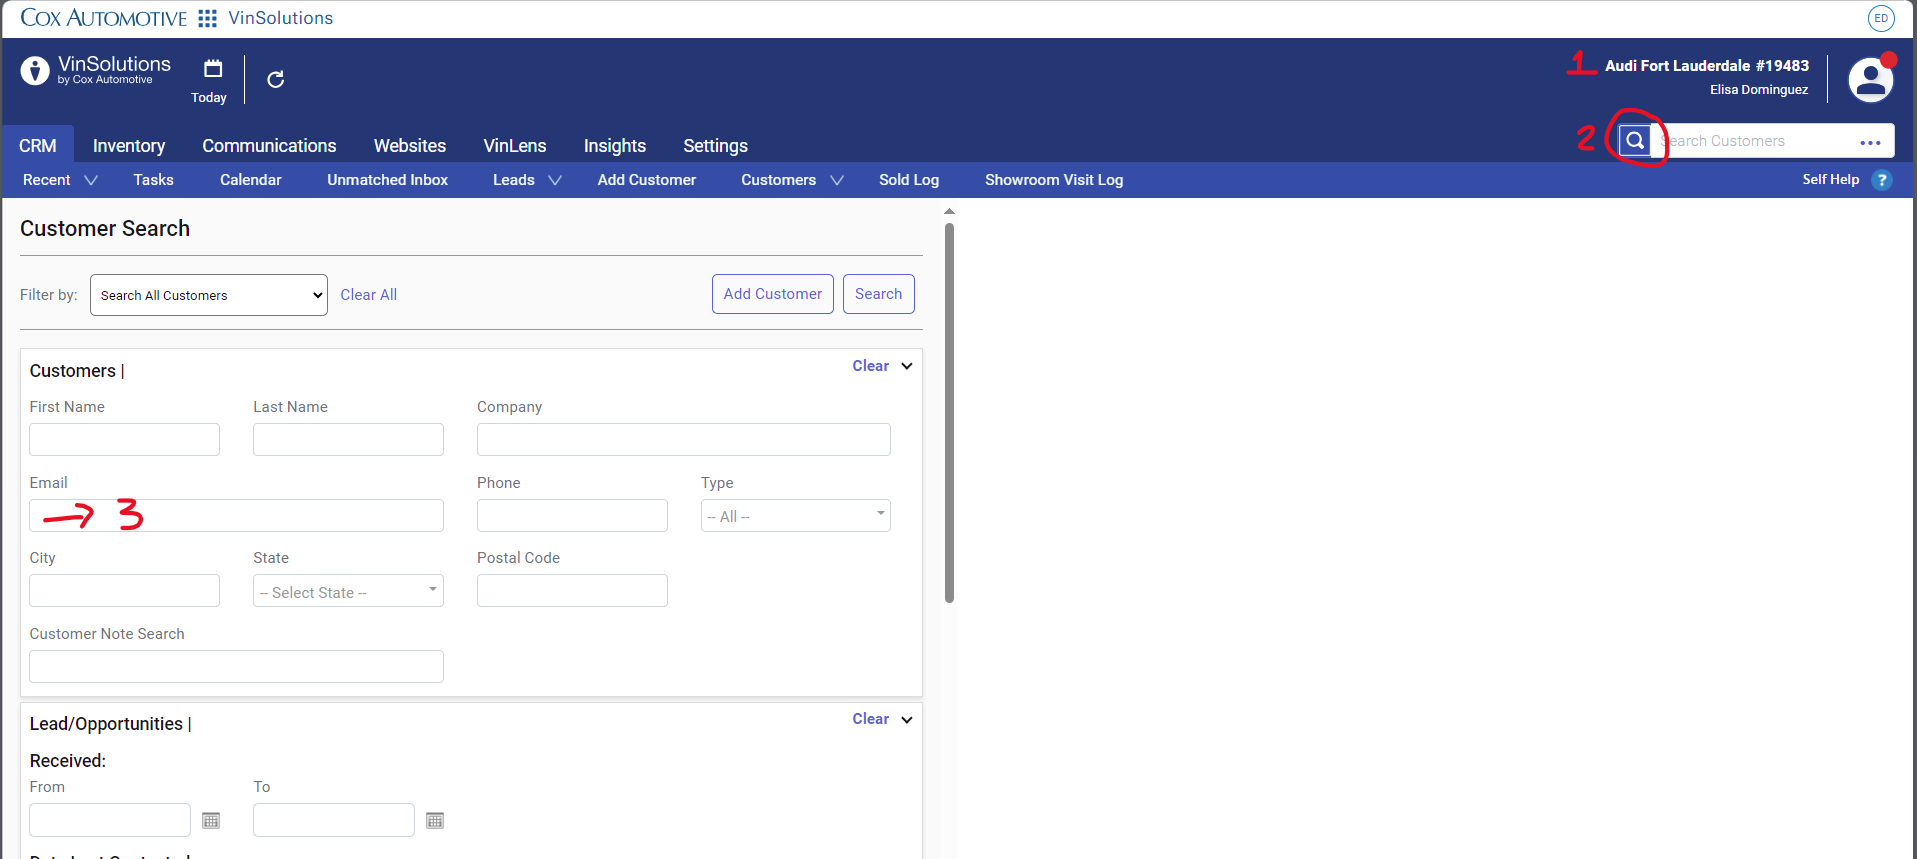Click the VinSolutions text in top bar

281,18
